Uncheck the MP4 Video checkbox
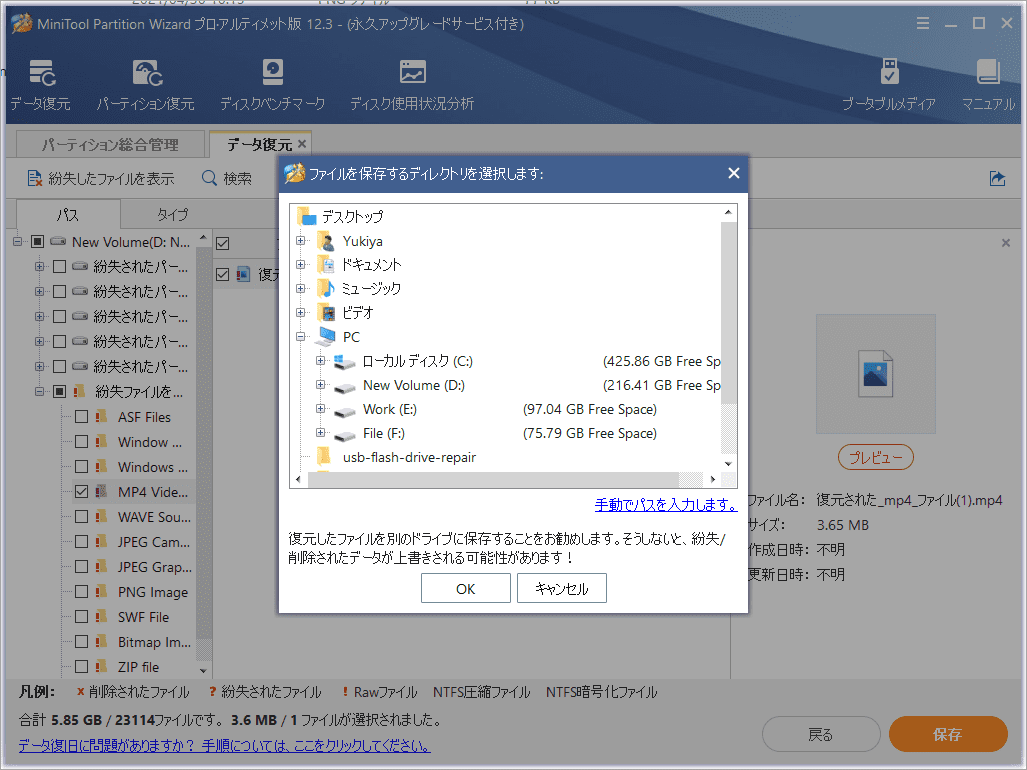Screen dimensions: 1027x770 pyautogui.click(x=83, y=491)
